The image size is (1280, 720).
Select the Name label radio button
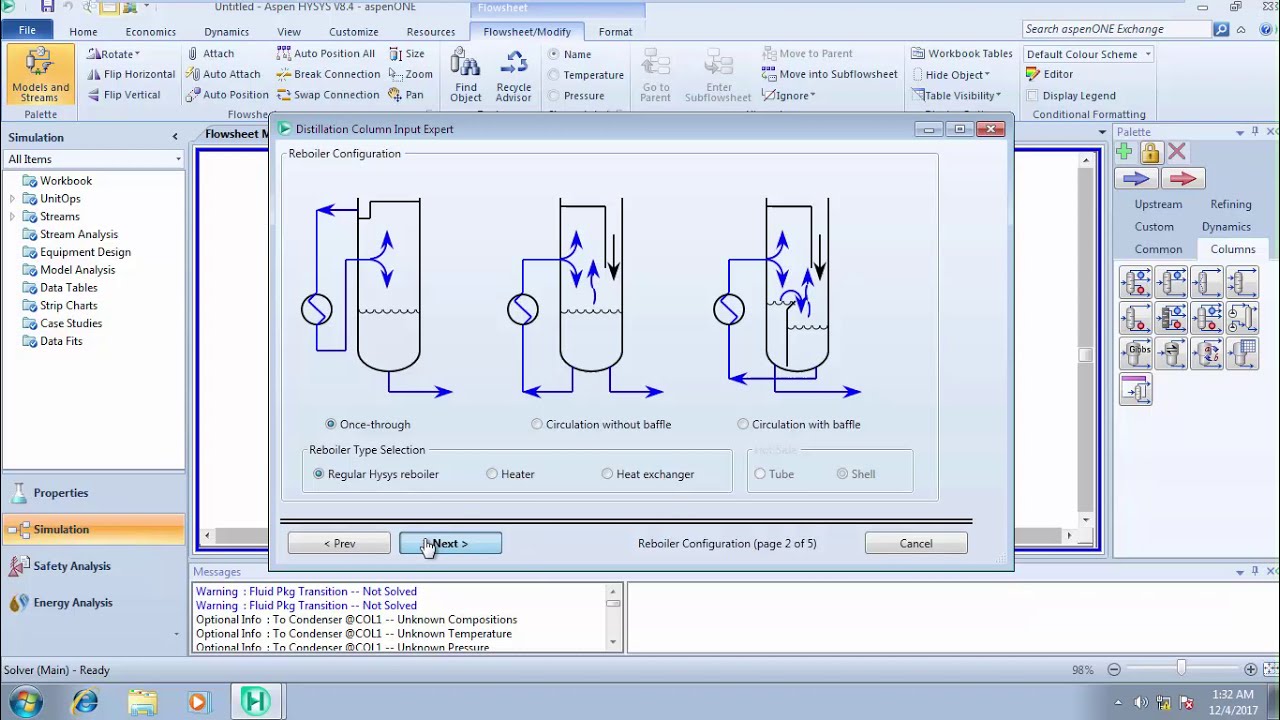click(x=554, y=54)
